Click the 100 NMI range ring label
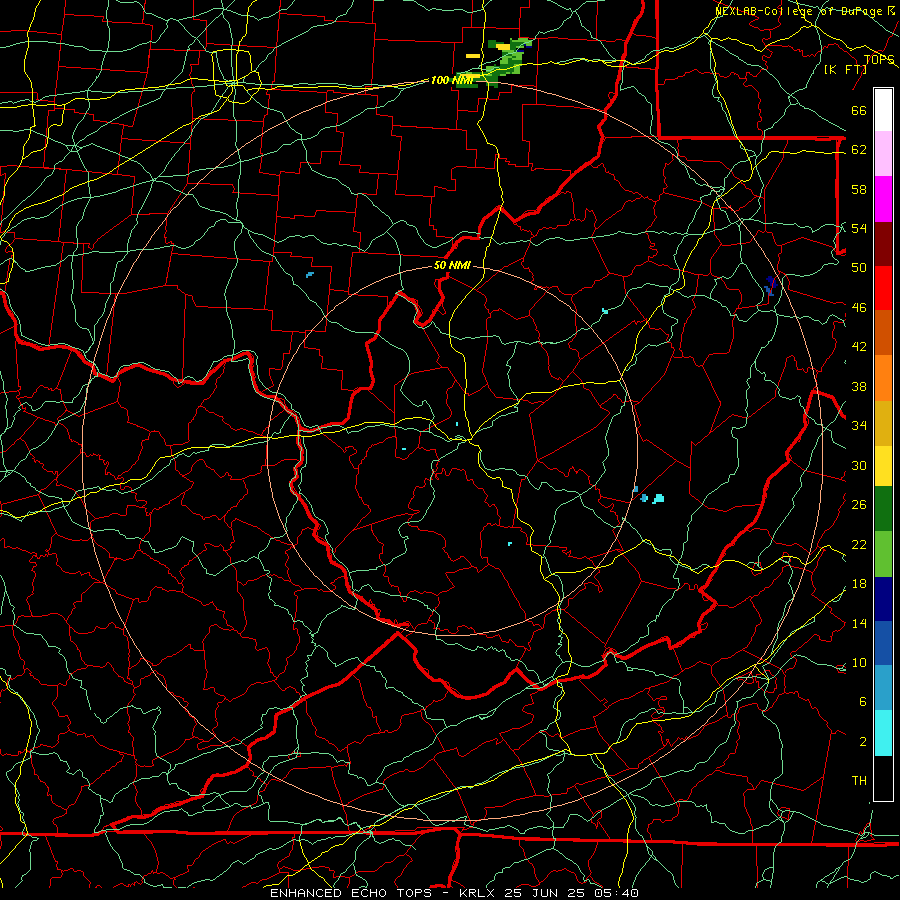 tap(451, 80)
